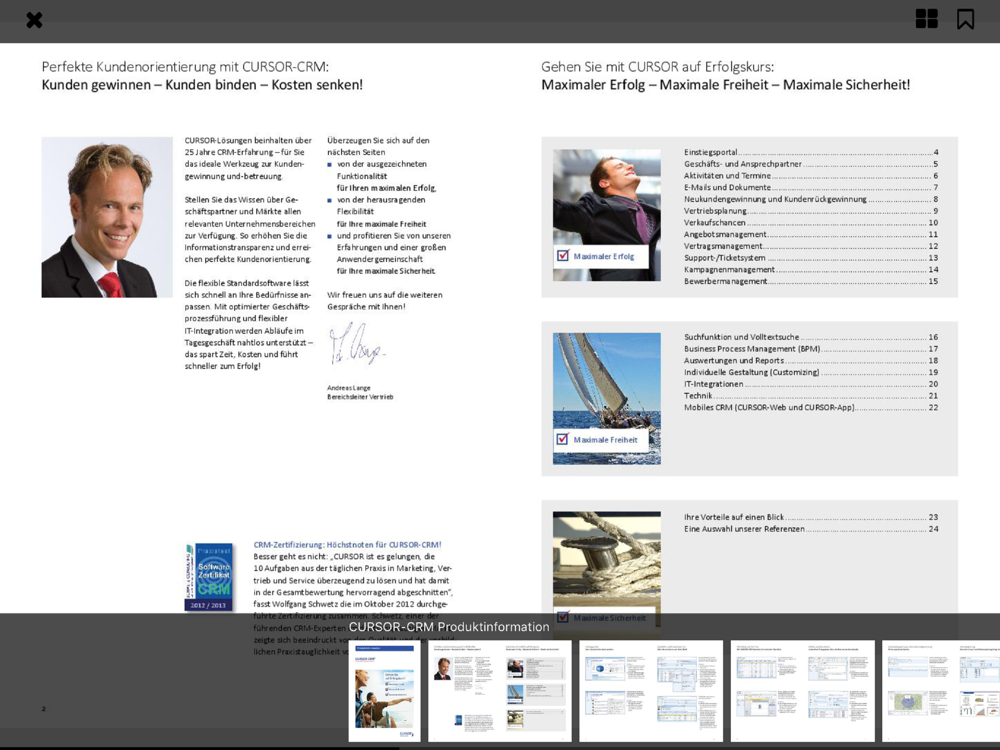Click the Auswertungen und Reports line

[811, 360]
